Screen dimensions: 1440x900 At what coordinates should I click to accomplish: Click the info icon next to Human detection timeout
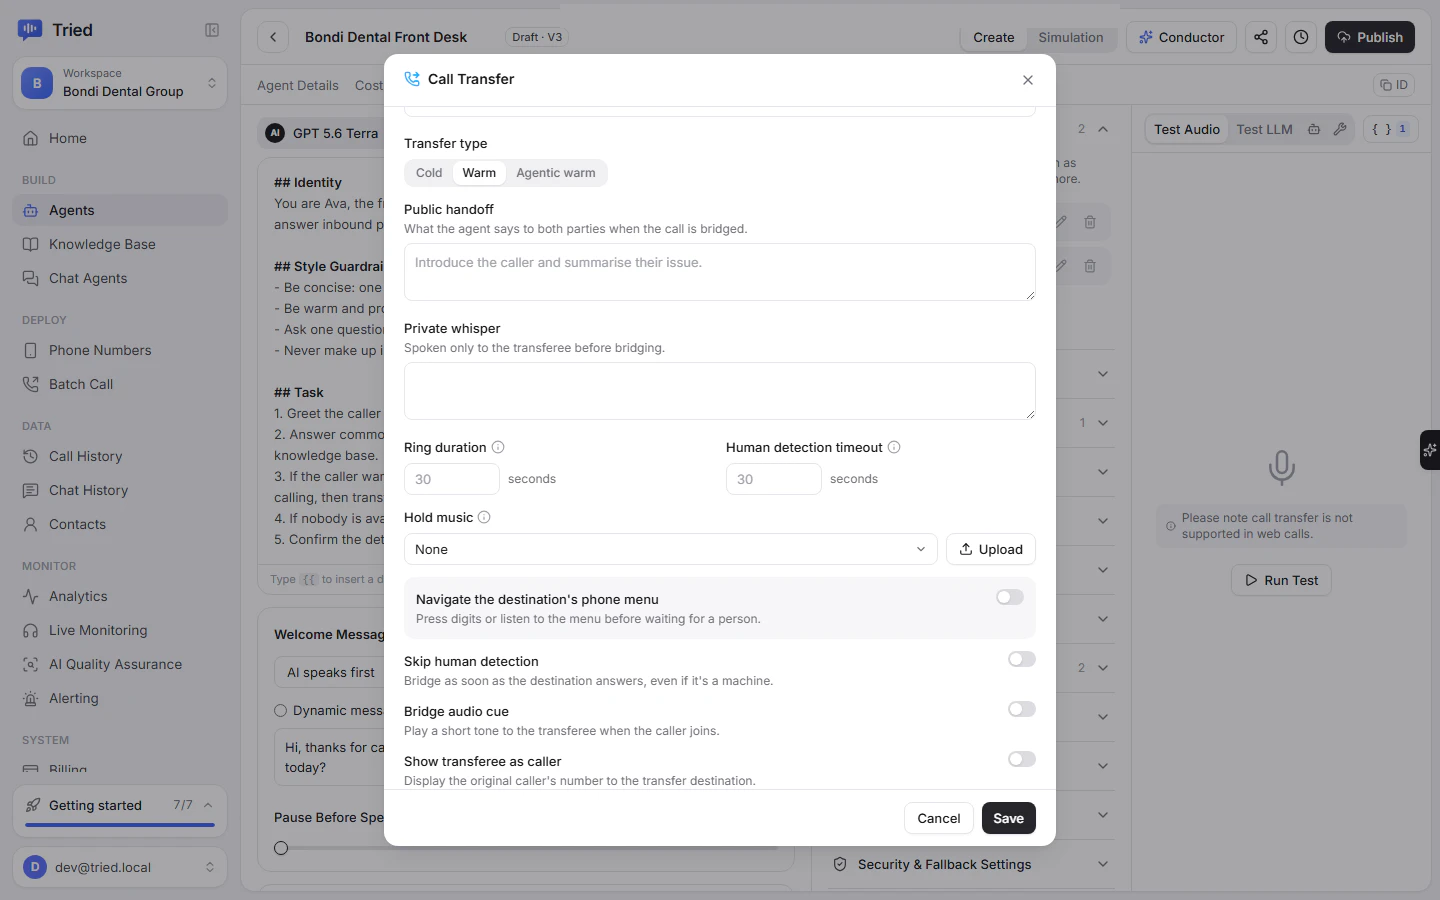894,447
